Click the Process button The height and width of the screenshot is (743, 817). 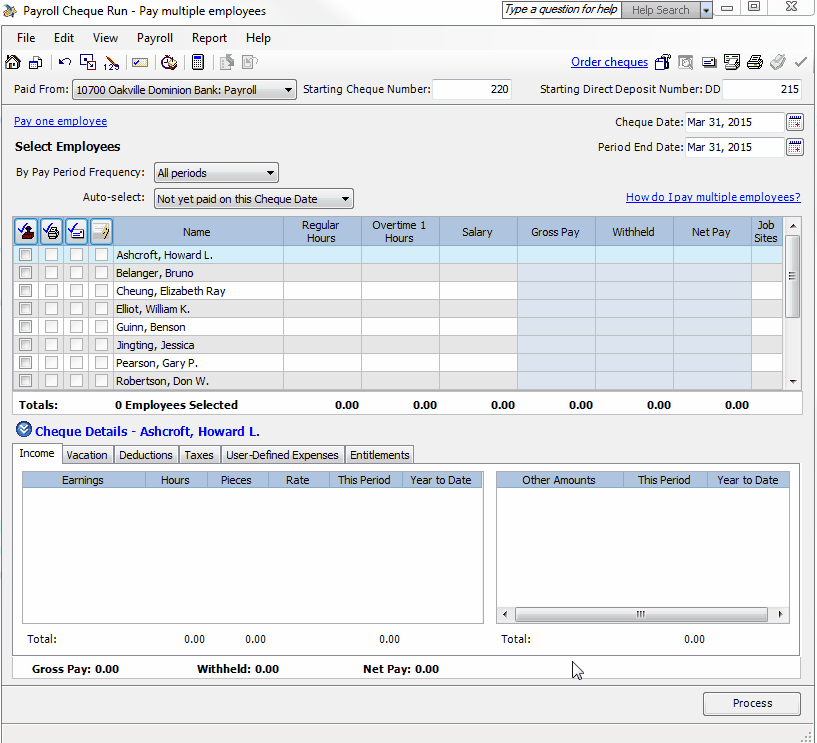tap(752, 703)
